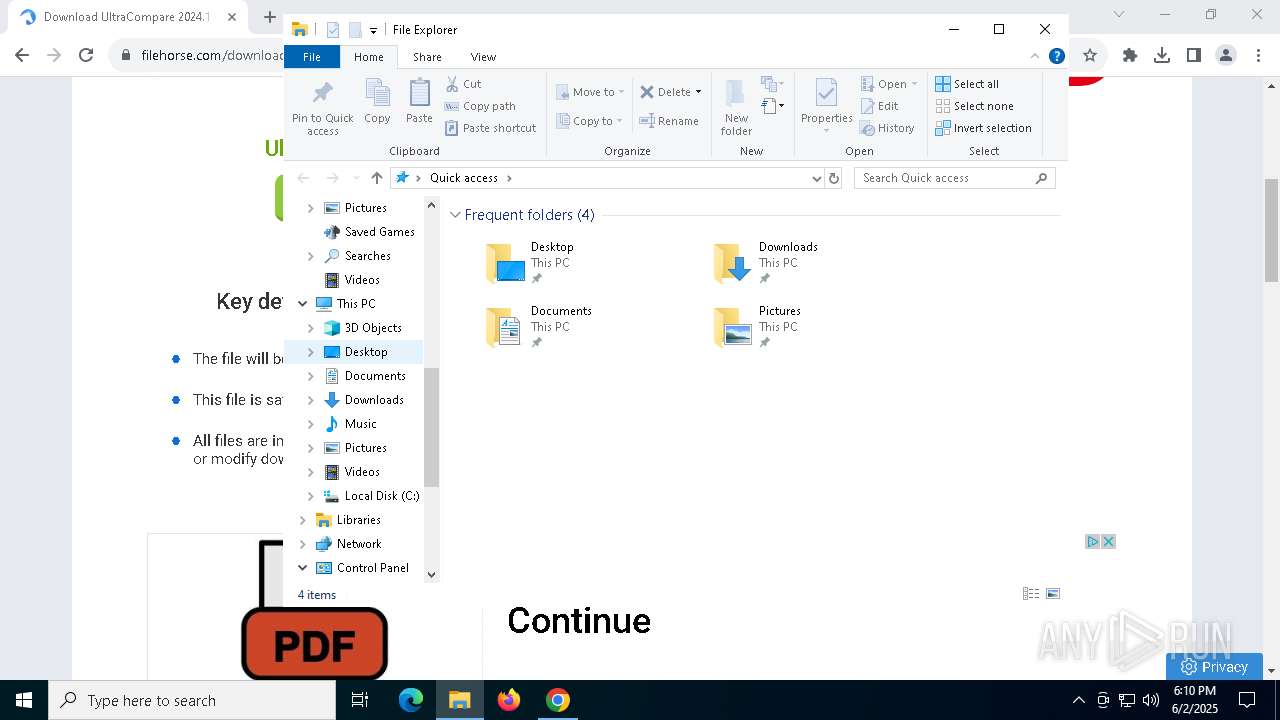The height and width of the screenshot is (720, 1280).
Task: Open Chrome downloads icon
Action: click(1162, 55)
